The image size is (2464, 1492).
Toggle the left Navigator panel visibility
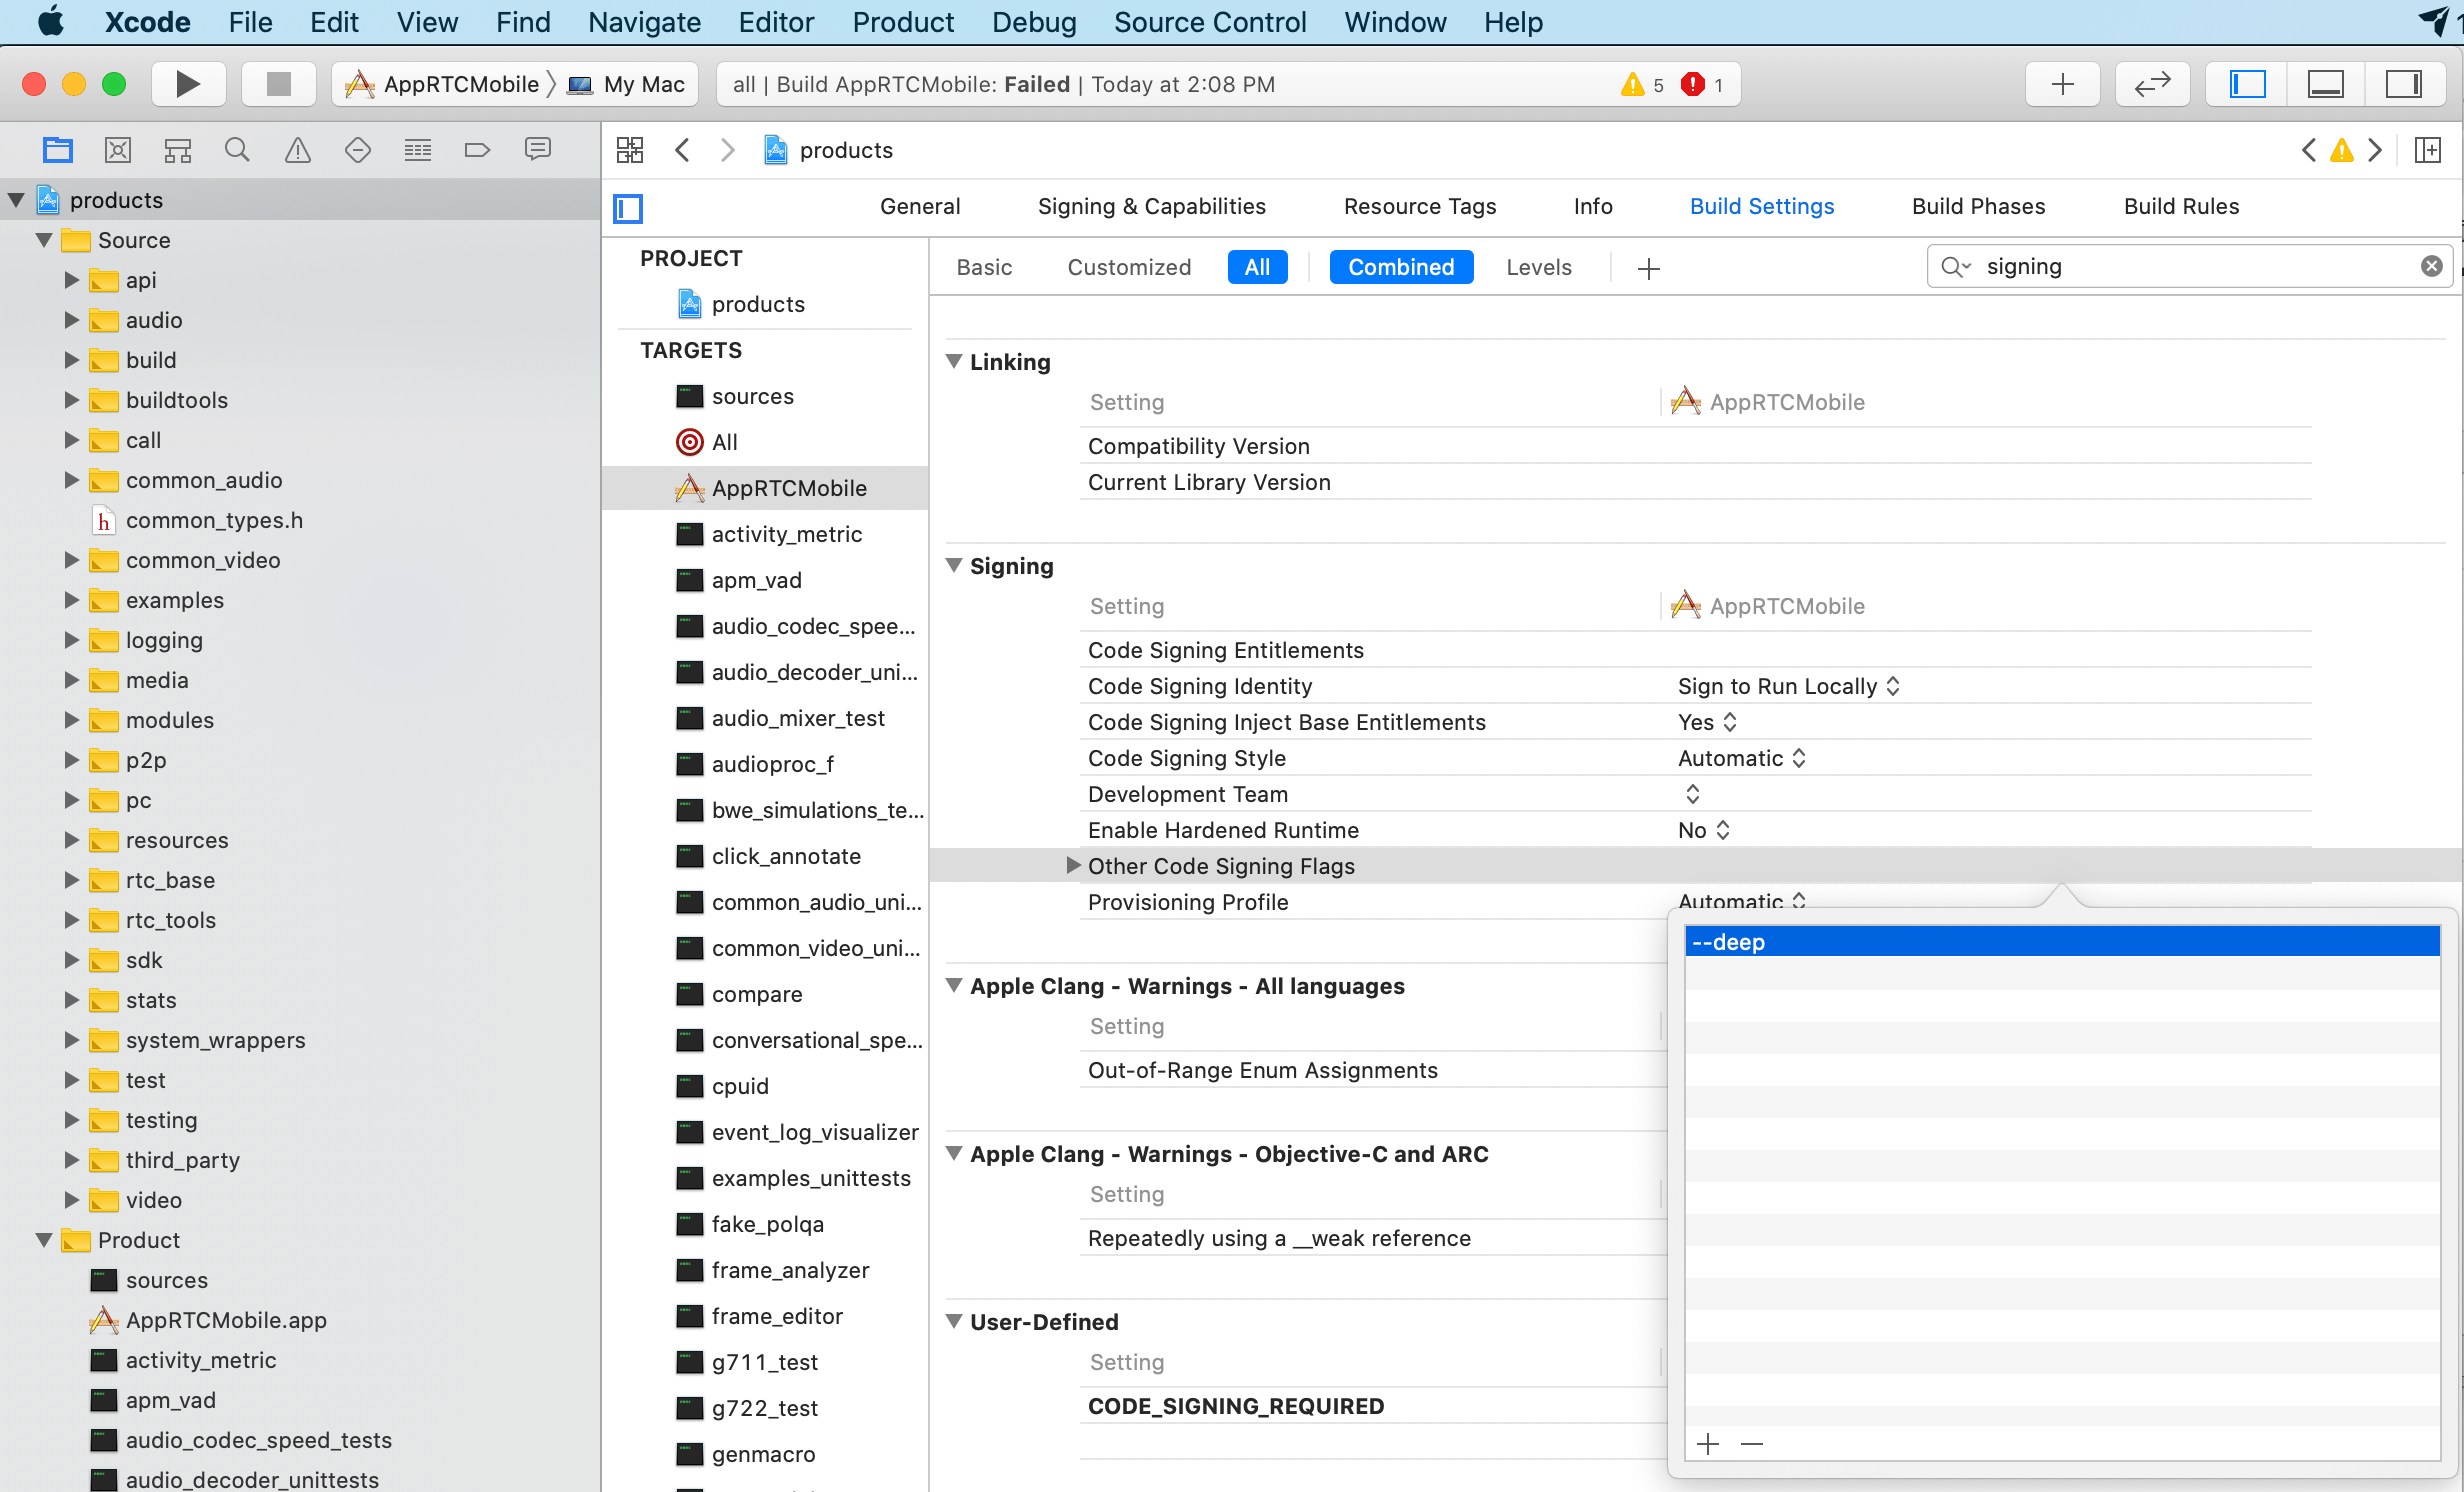coord(2247,84)
